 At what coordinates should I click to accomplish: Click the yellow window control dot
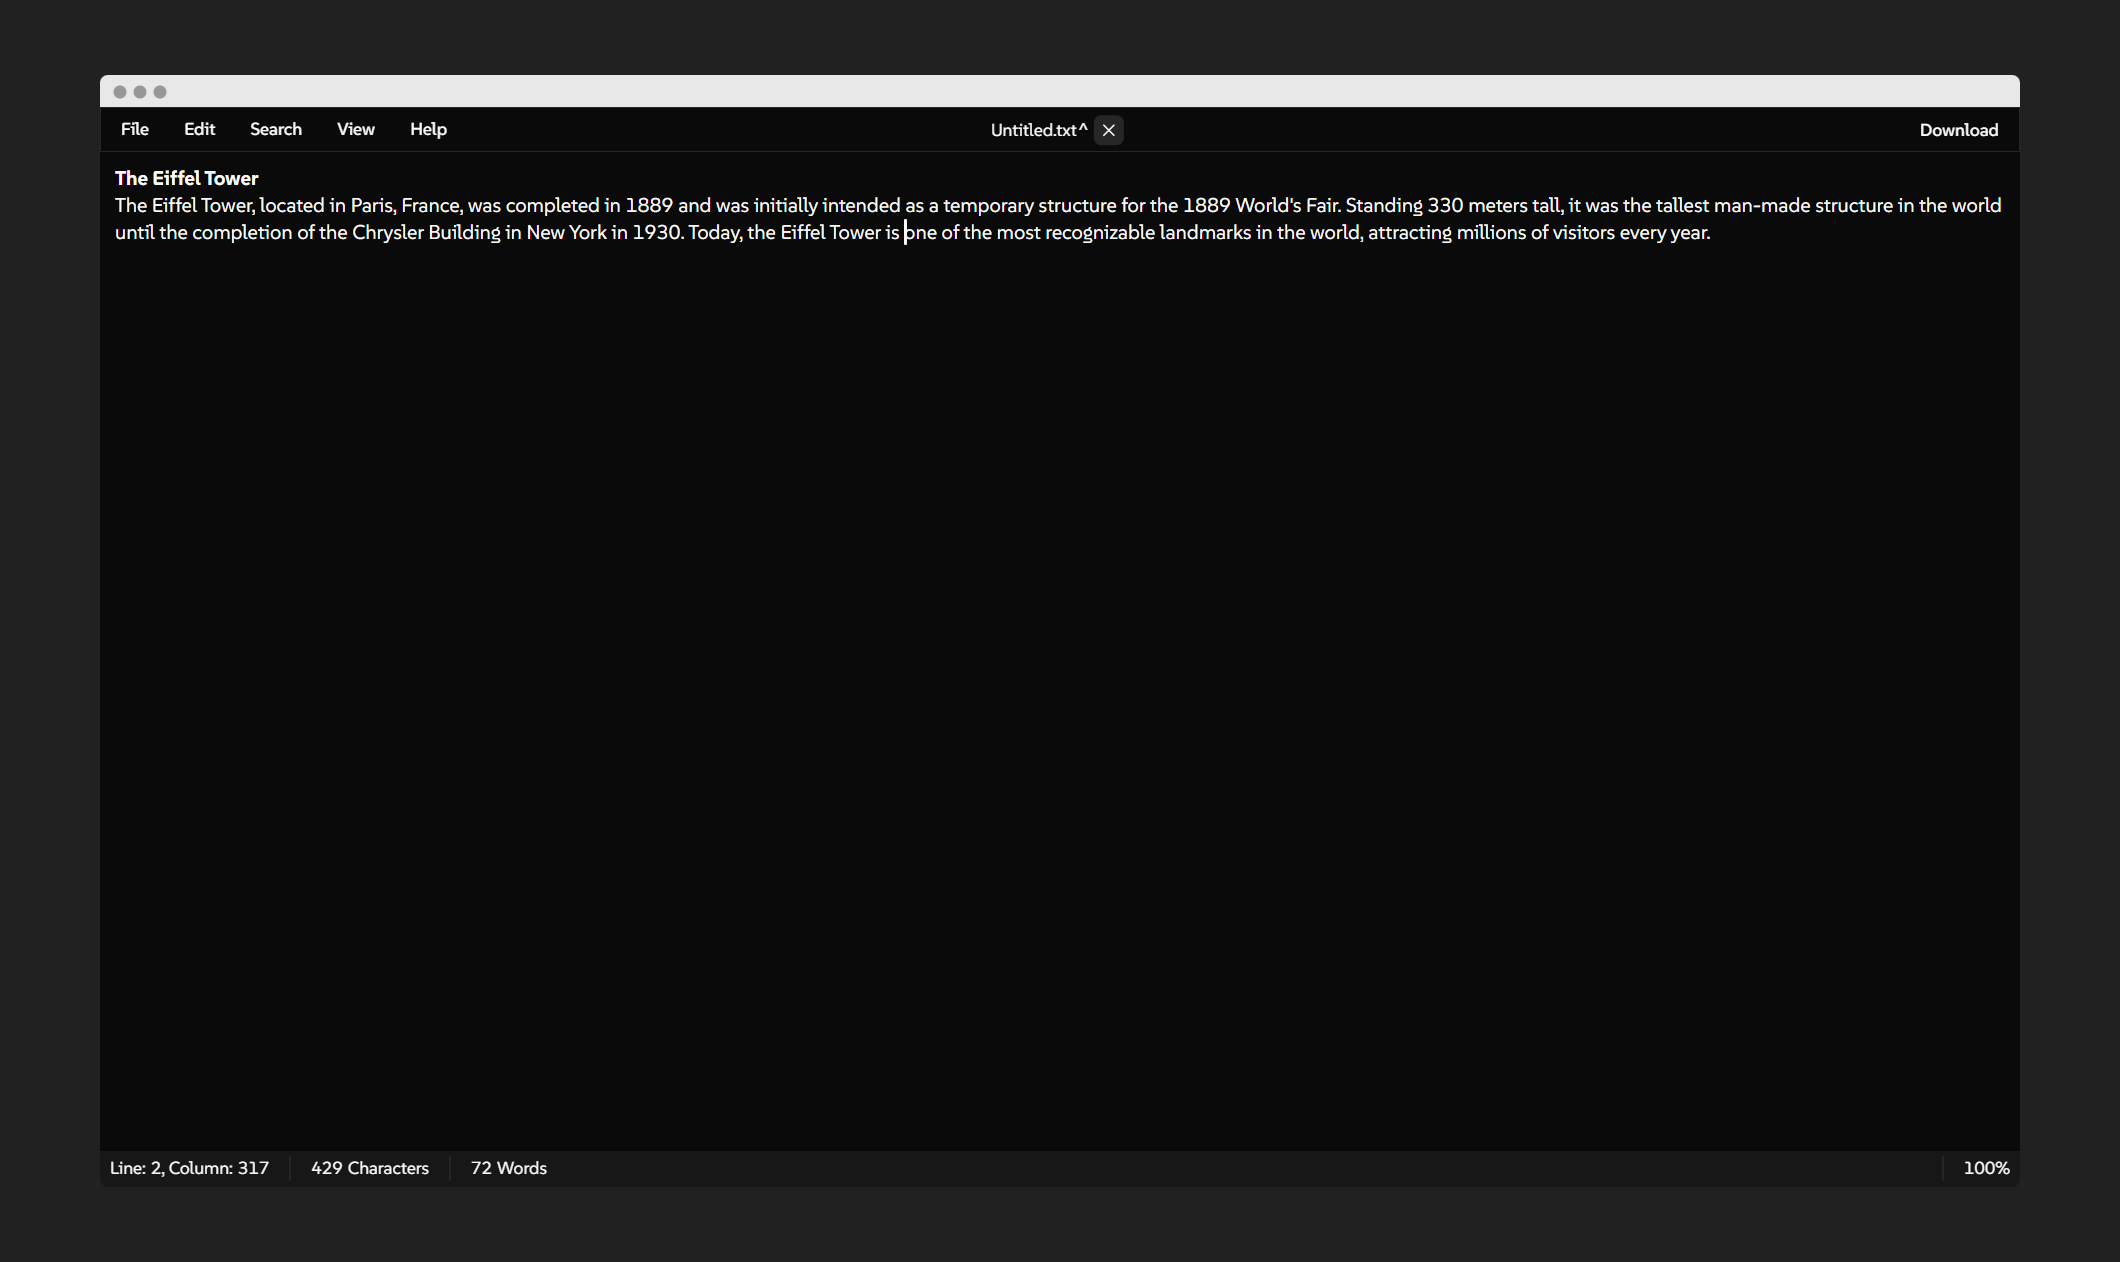pos(140,91)
